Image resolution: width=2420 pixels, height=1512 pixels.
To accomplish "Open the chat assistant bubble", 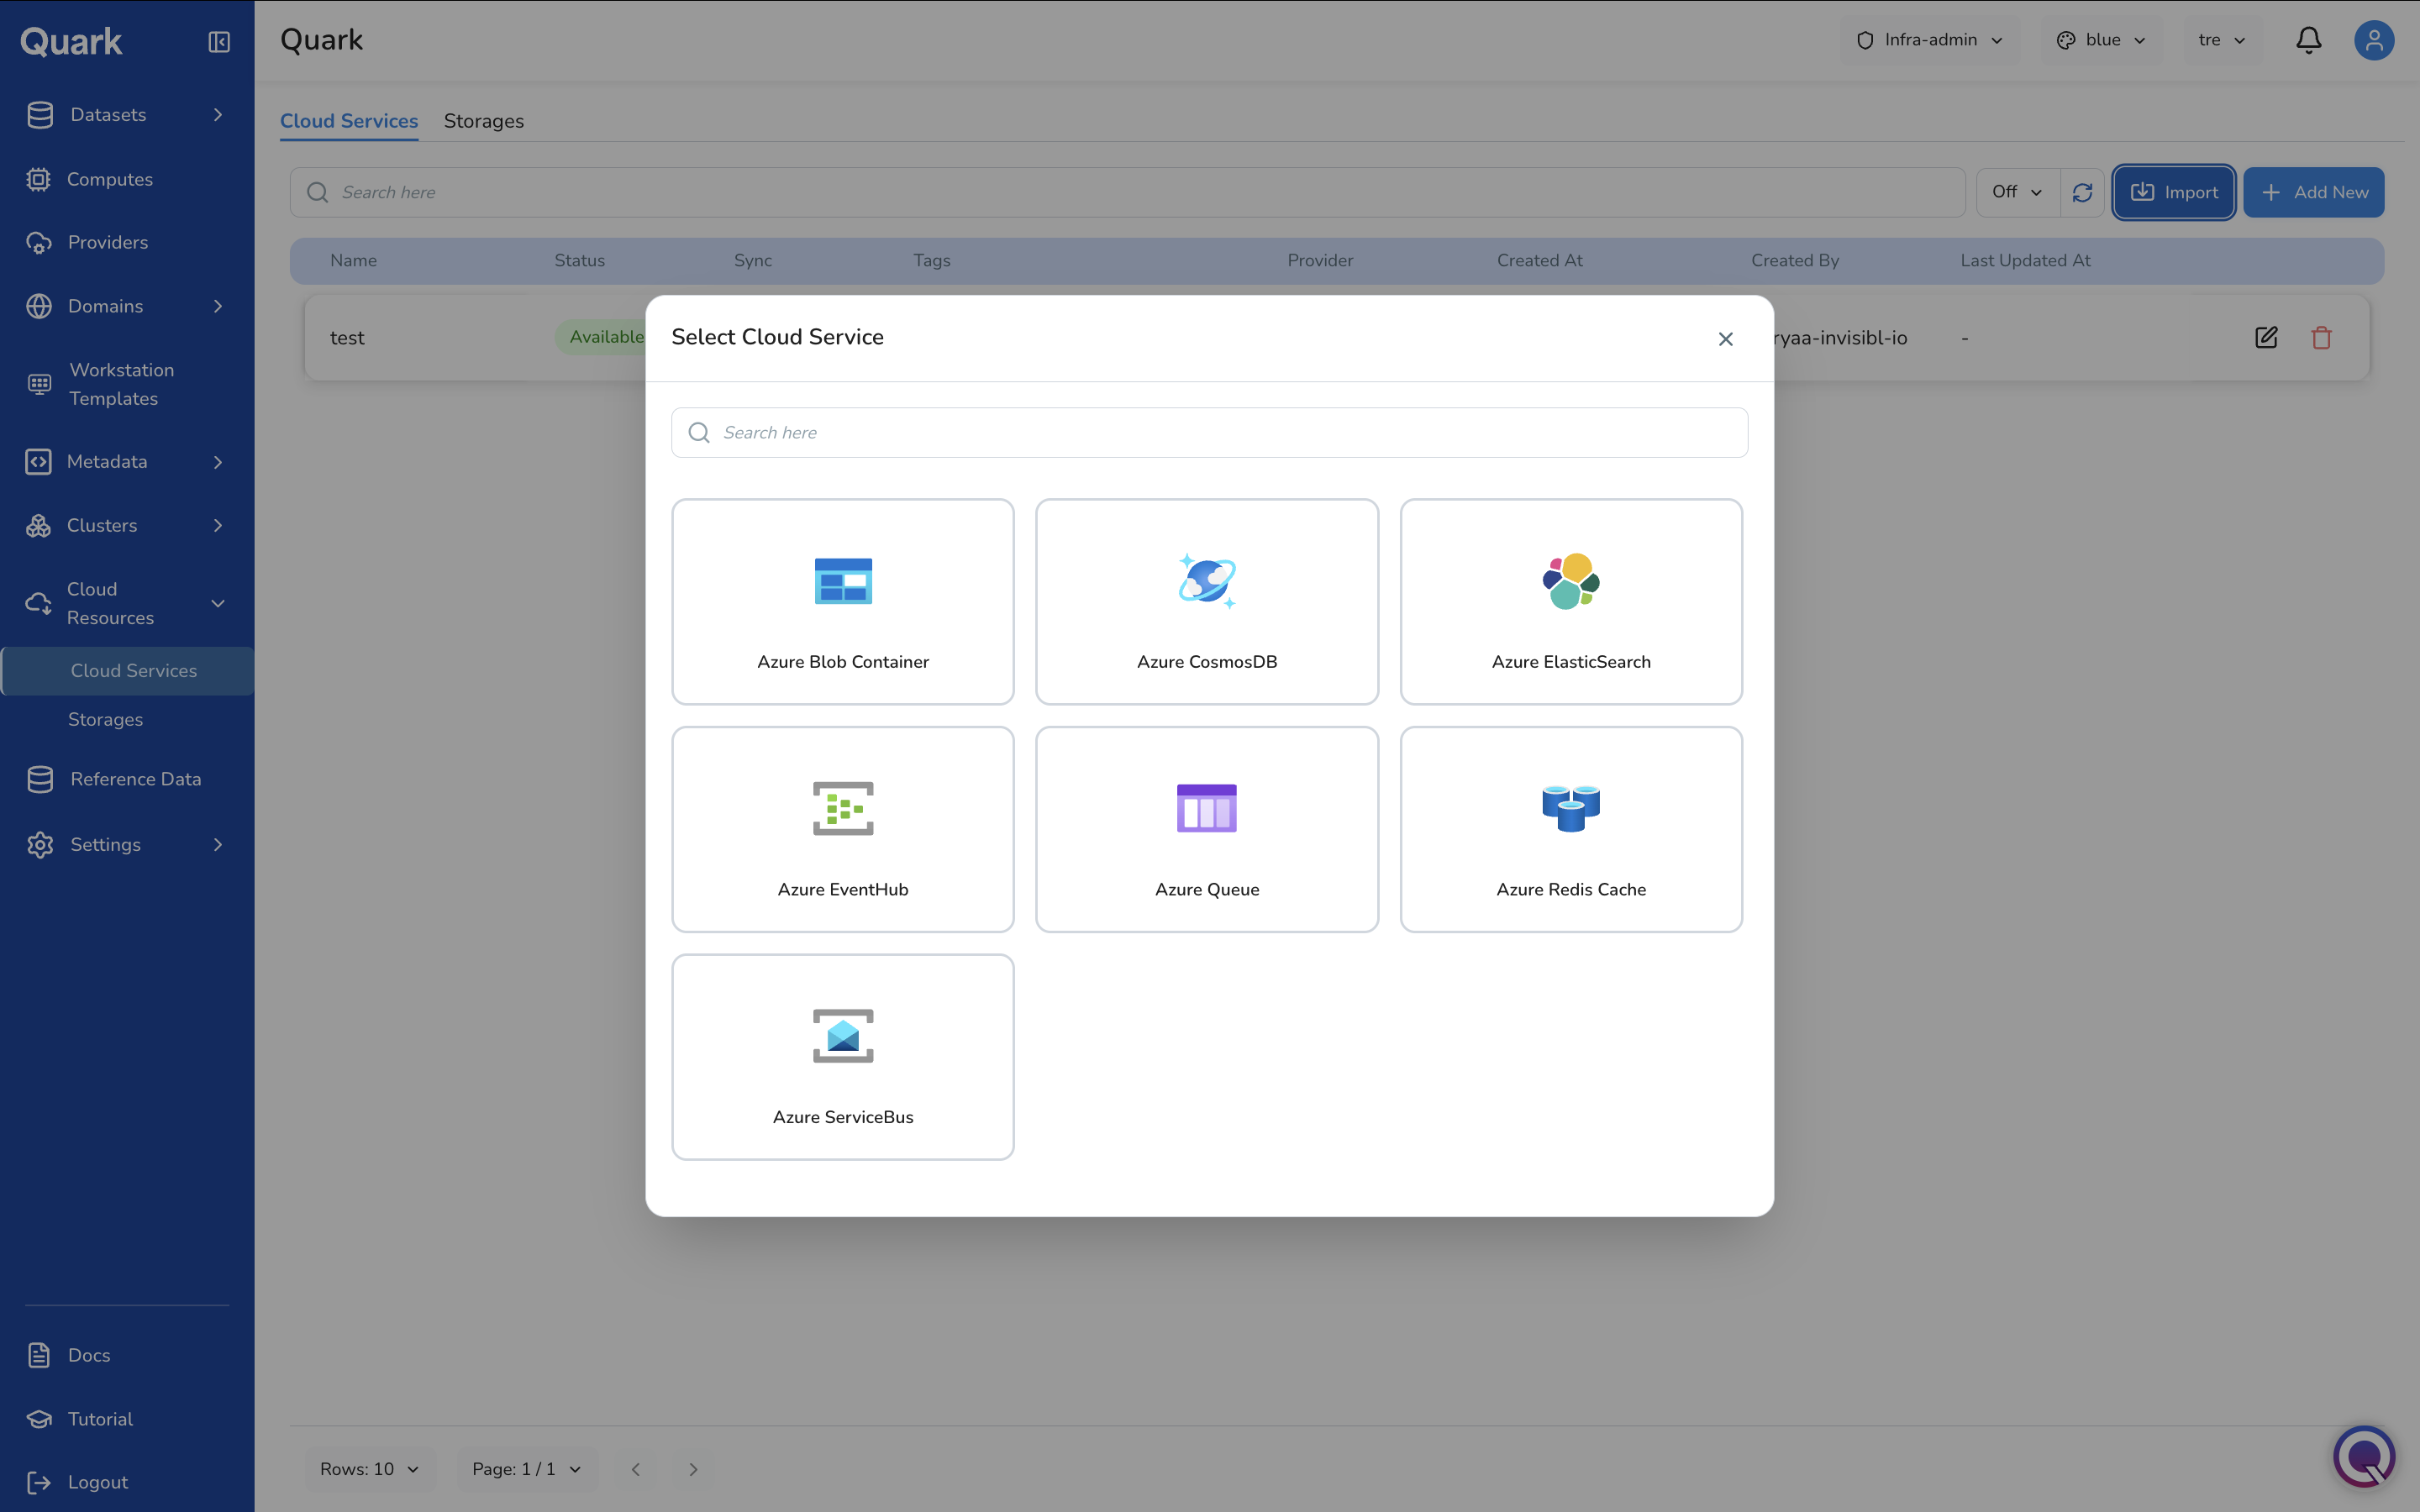I will click(x=2363, y=1456).
